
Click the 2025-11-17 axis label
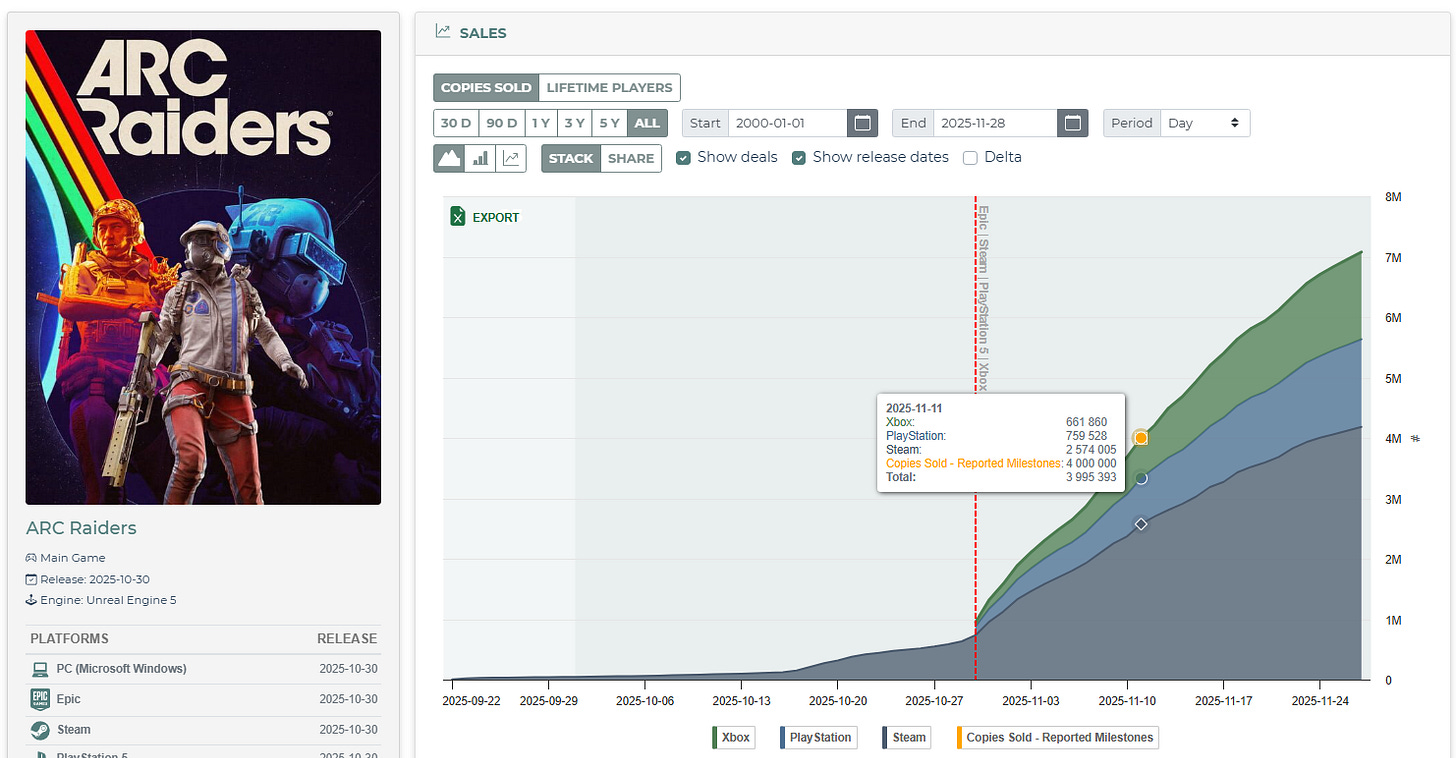point(1225,700)
